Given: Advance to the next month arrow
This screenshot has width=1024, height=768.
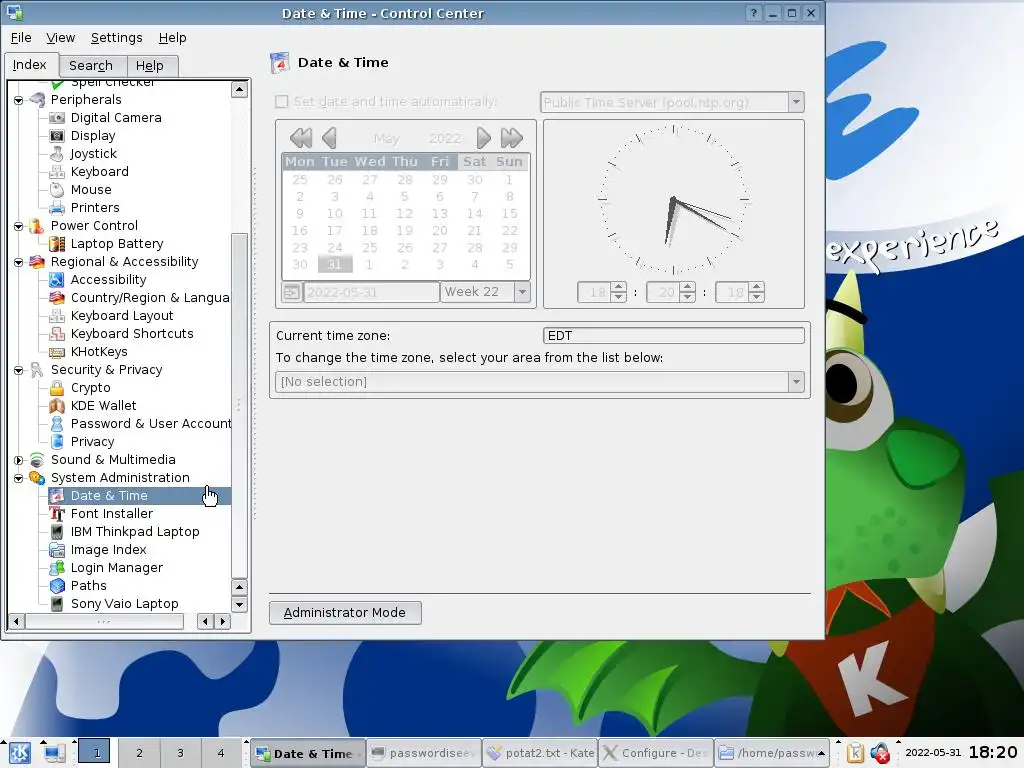Looking at the screenshot, I should tap(483, 138).
